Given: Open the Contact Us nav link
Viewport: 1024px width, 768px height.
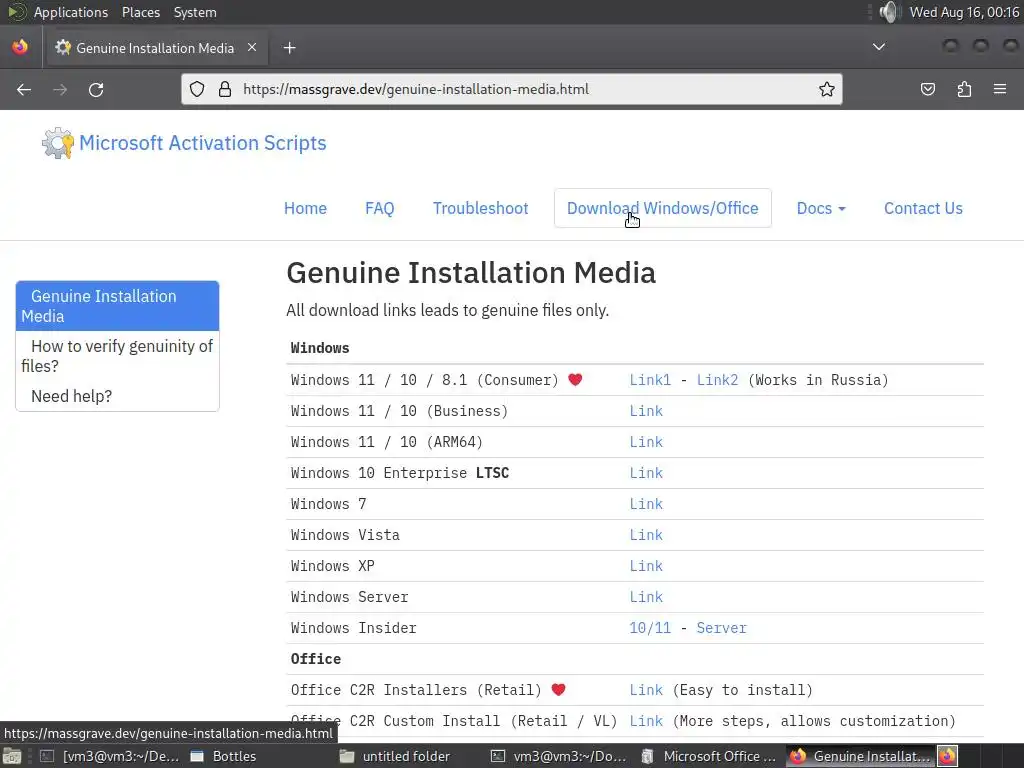Looking at the screenshot, I should coord(923,208).
